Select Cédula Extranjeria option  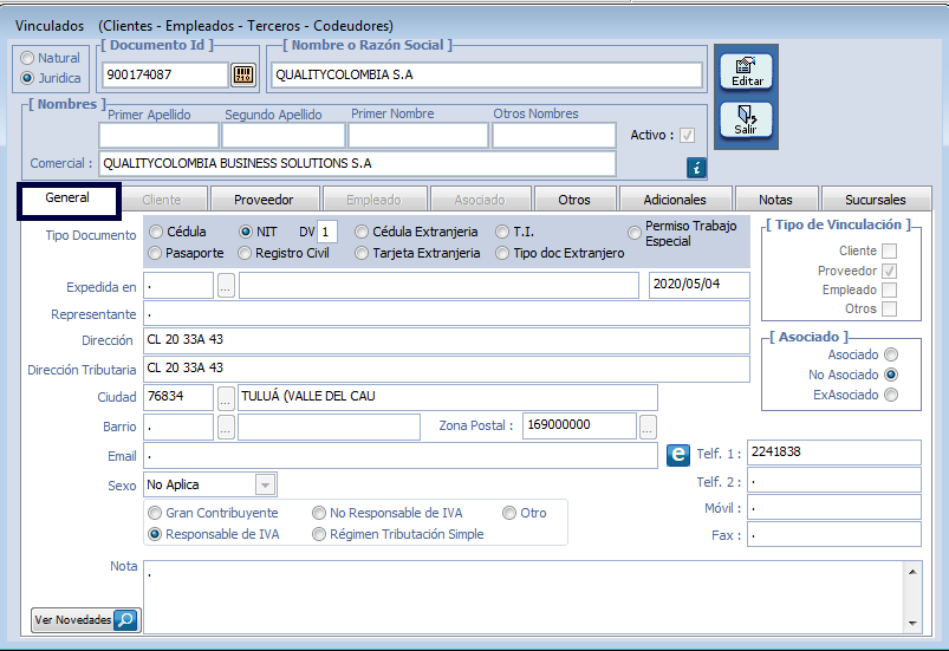click(x=361, y=232)
